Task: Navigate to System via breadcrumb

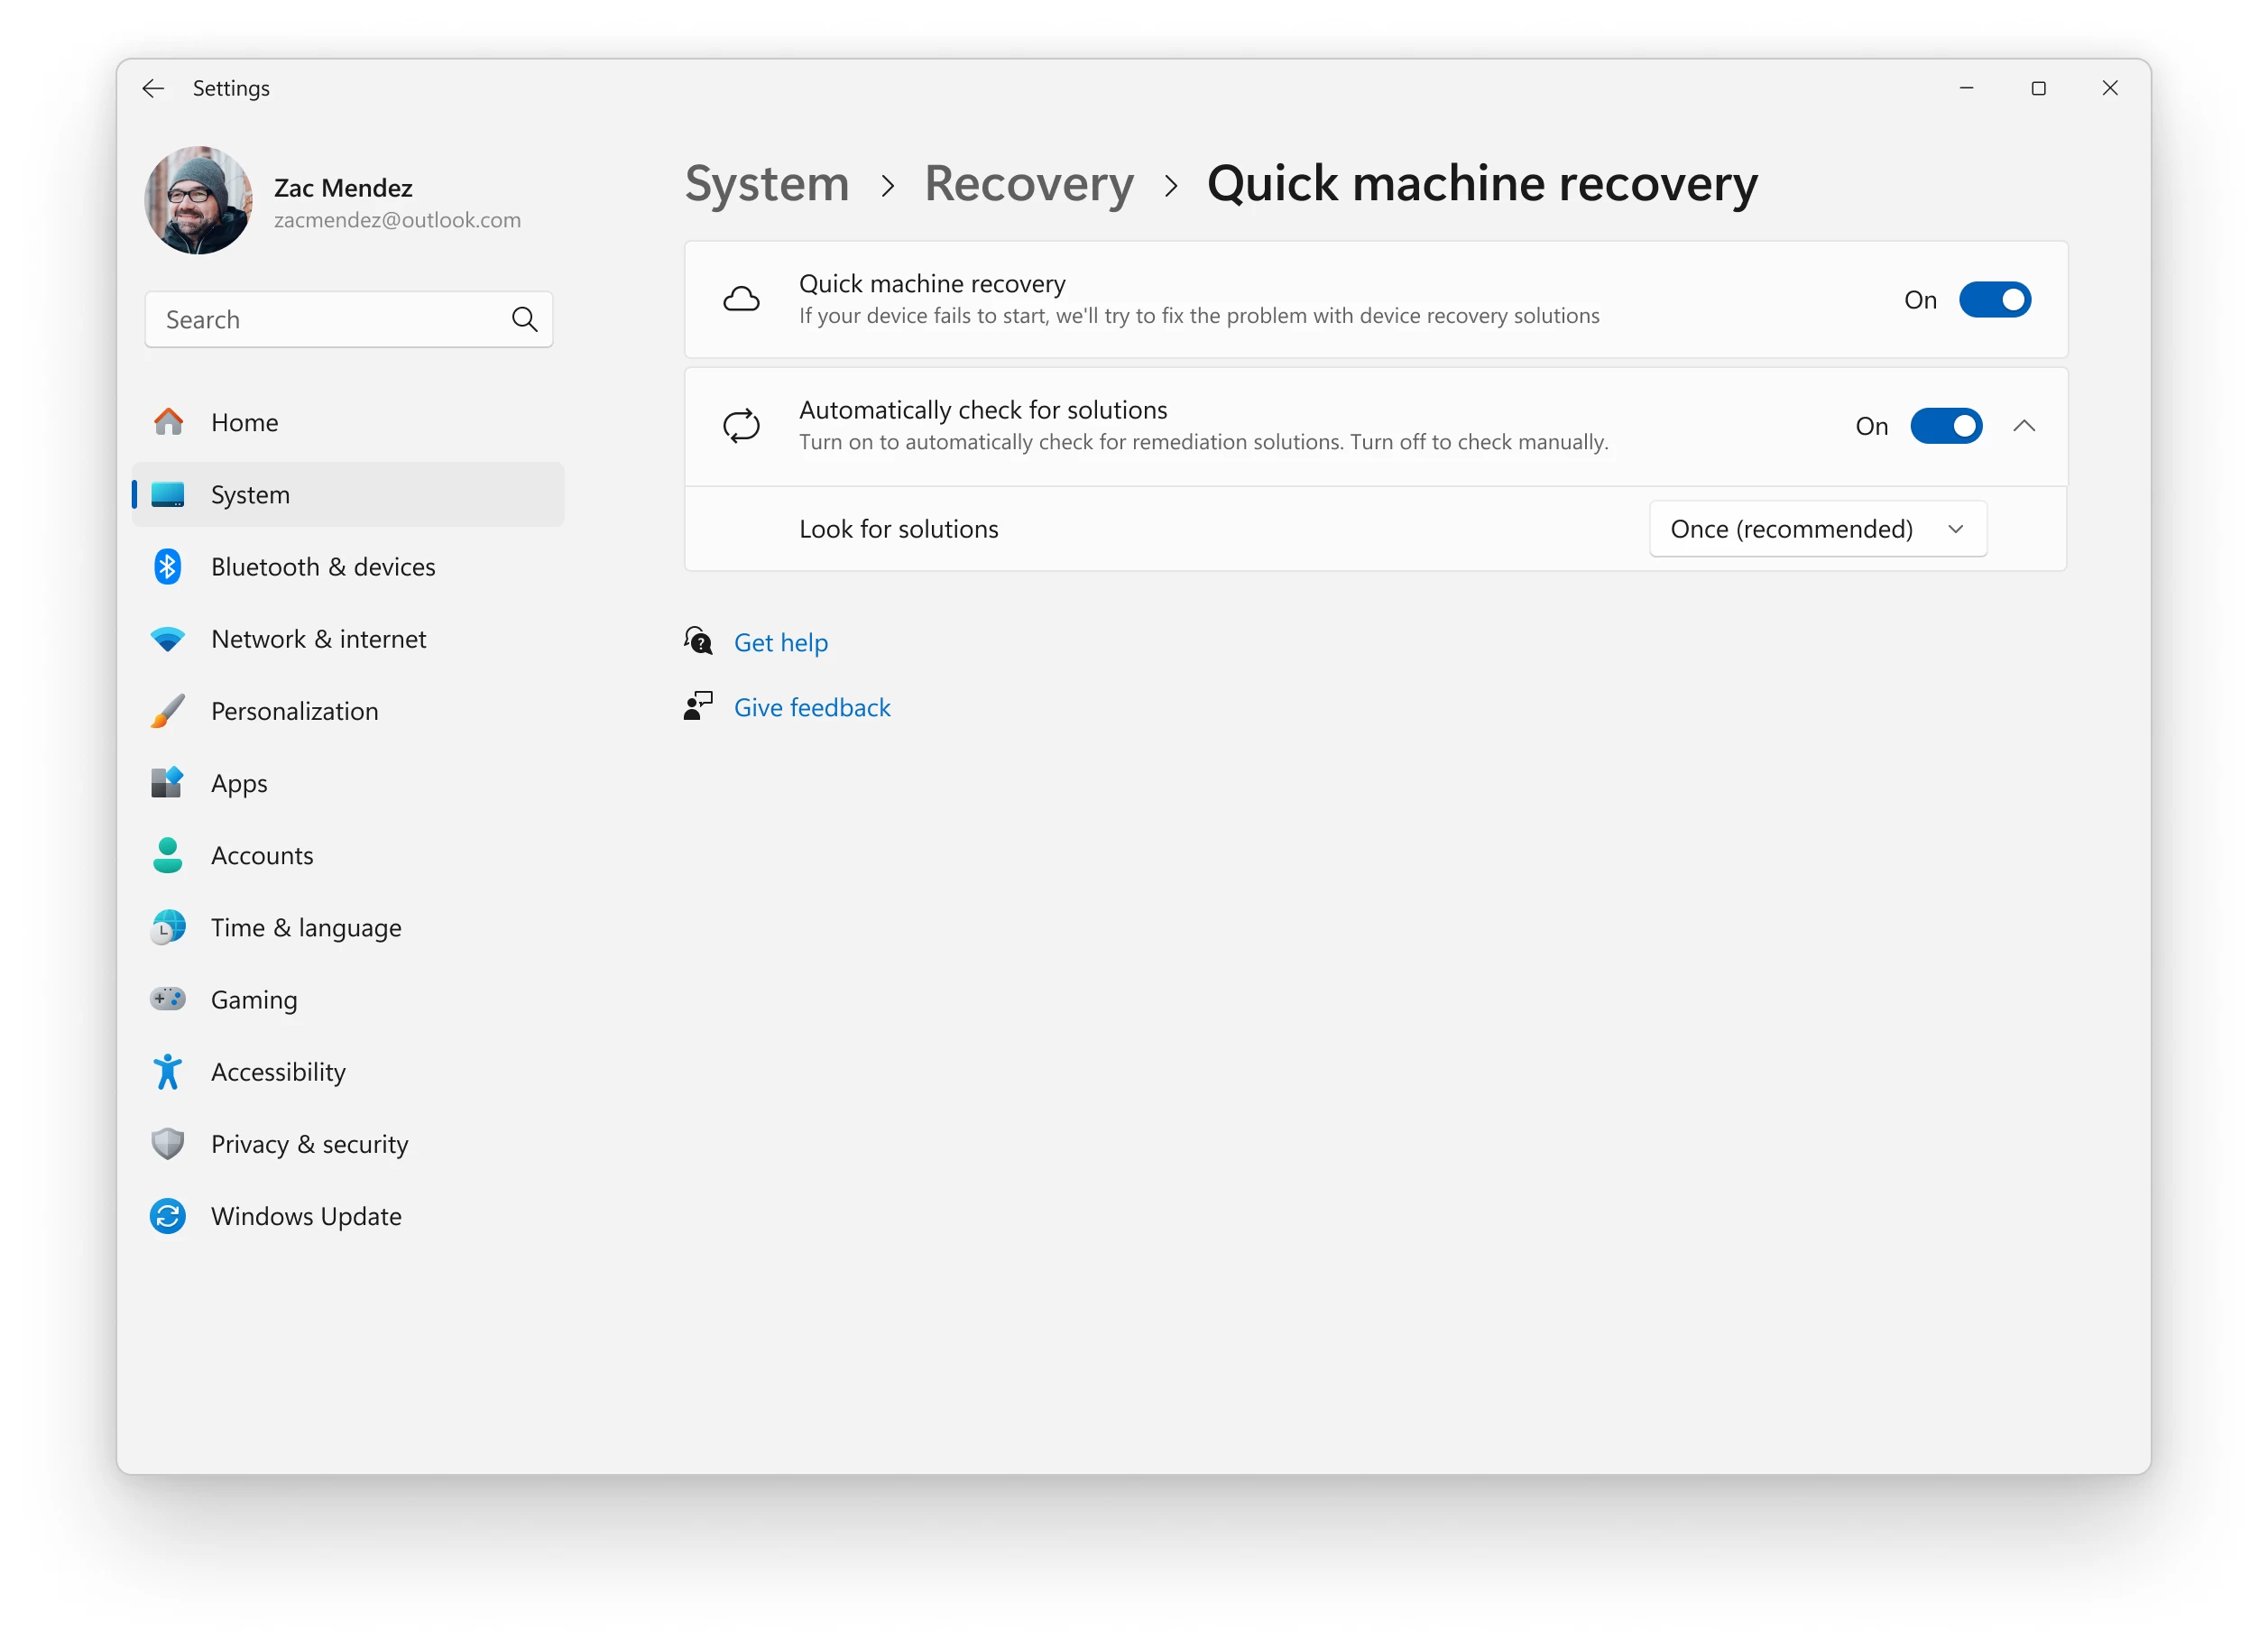Action: (766, 184)
